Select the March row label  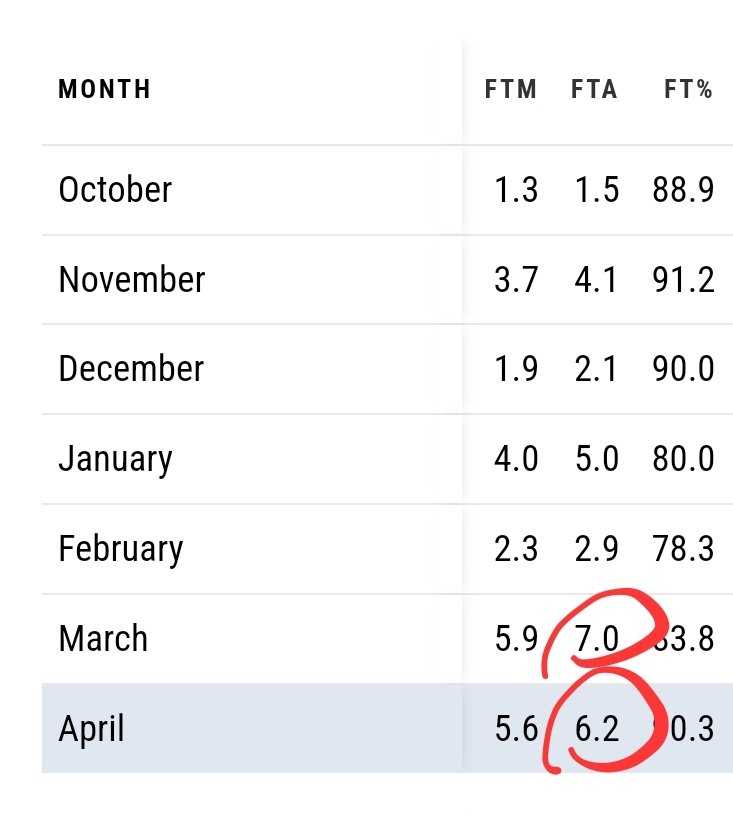[x=103, y=638]
